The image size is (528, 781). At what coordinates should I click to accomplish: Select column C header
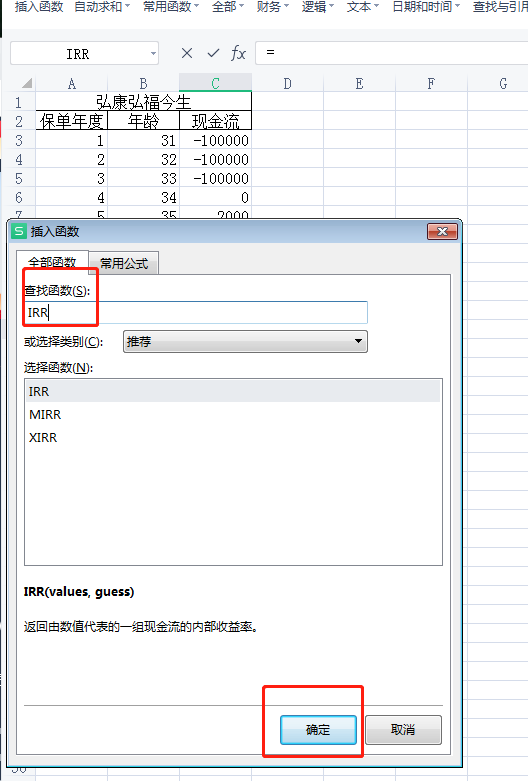pos(215,83)
